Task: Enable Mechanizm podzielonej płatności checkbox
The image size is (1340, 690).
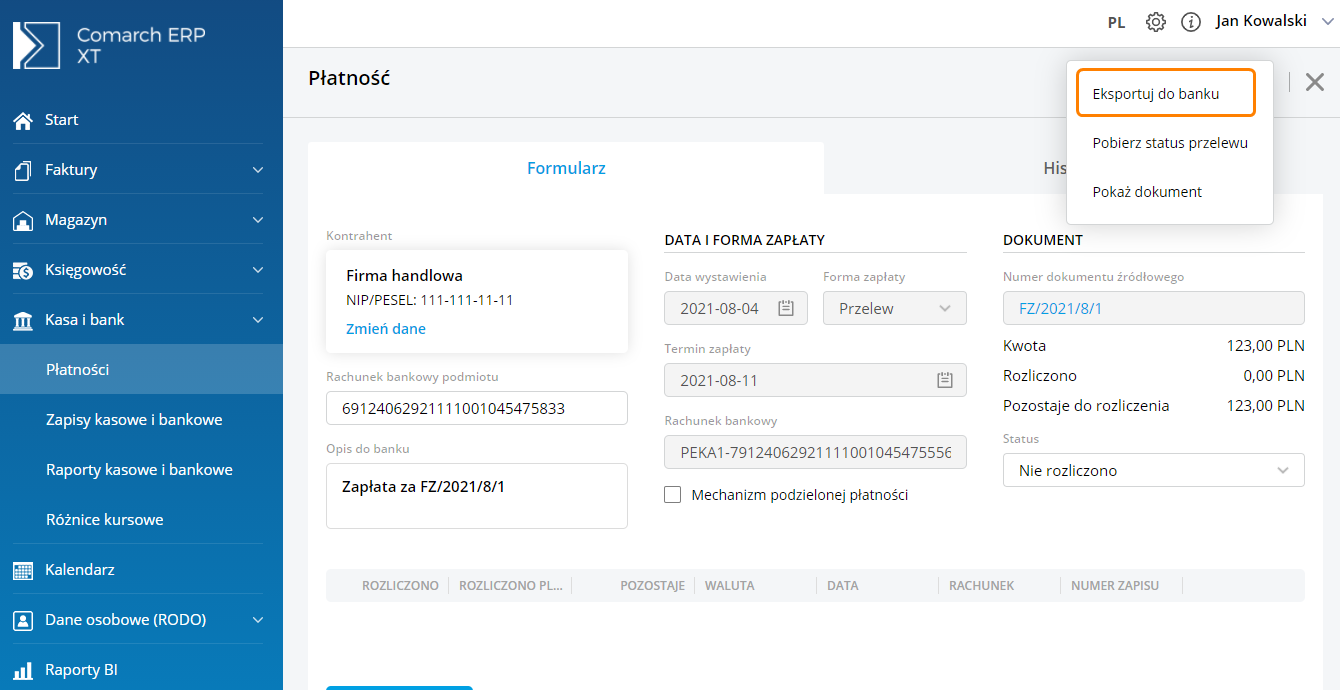Action: [673, 495]
